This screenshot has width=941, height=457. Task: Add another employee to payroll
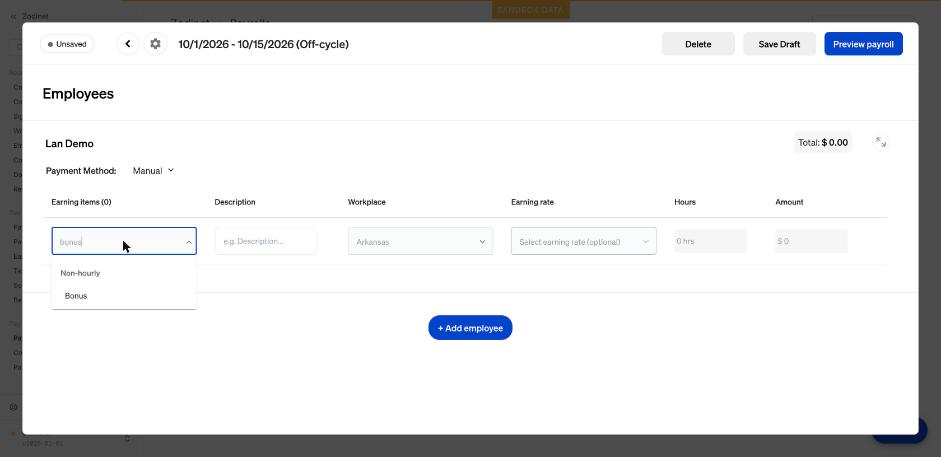point(470,328)
